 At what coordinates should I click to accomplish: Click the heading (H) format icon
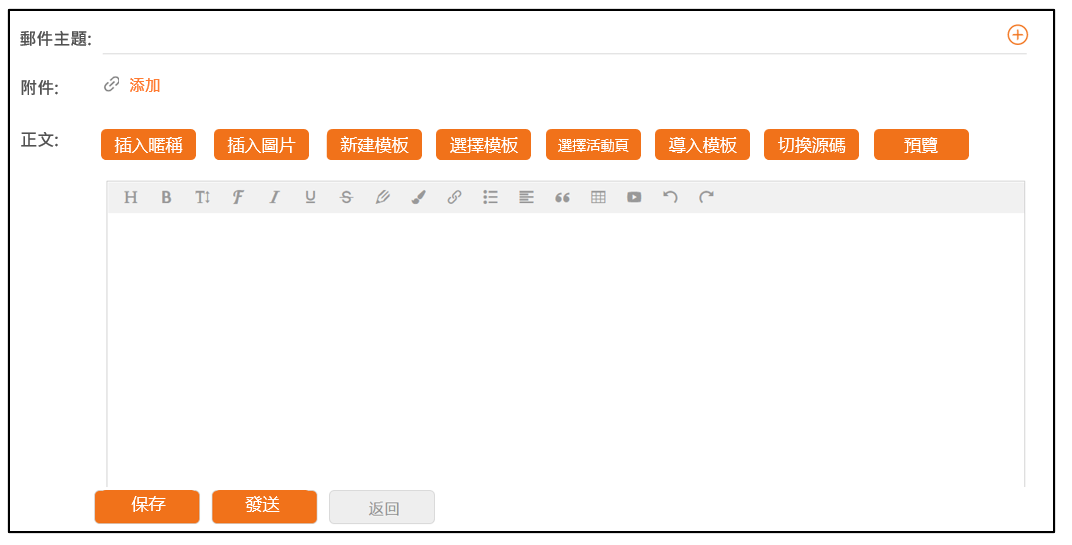pos(130,197)
